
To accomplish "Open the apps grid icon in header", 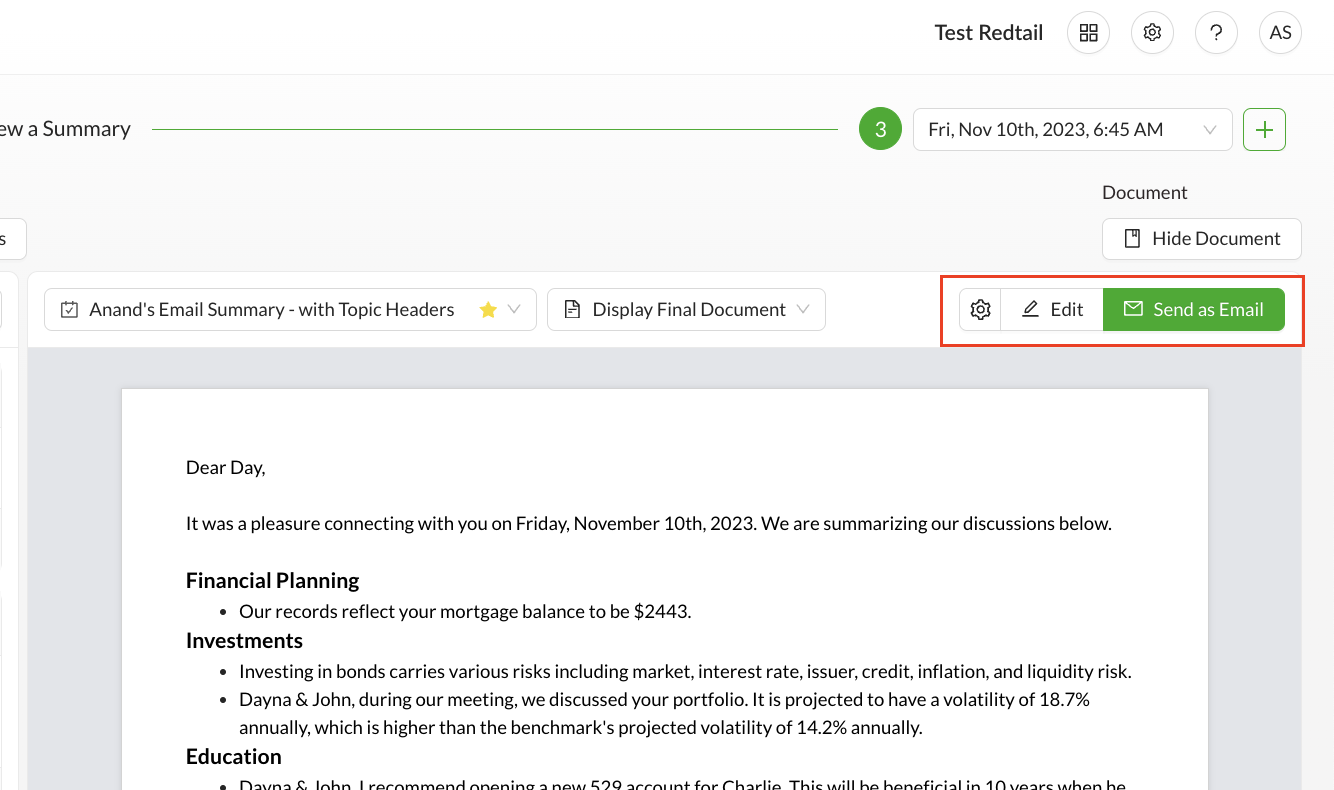I will [x=1088, y=33].
